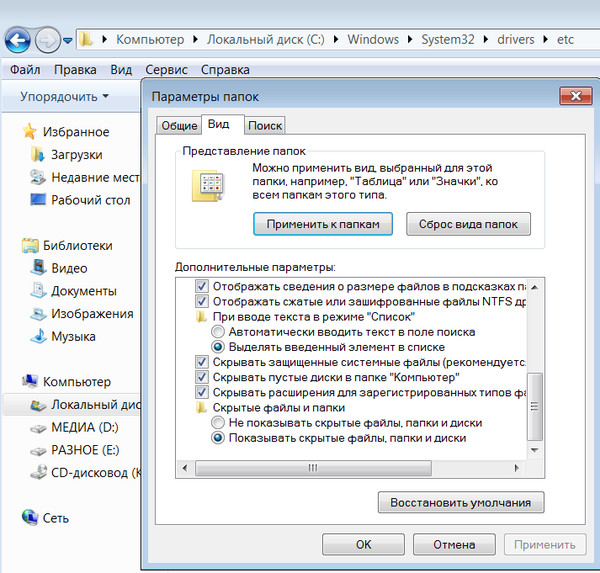
Task: Click the Отмена button
Action: (x=454, y=544)
